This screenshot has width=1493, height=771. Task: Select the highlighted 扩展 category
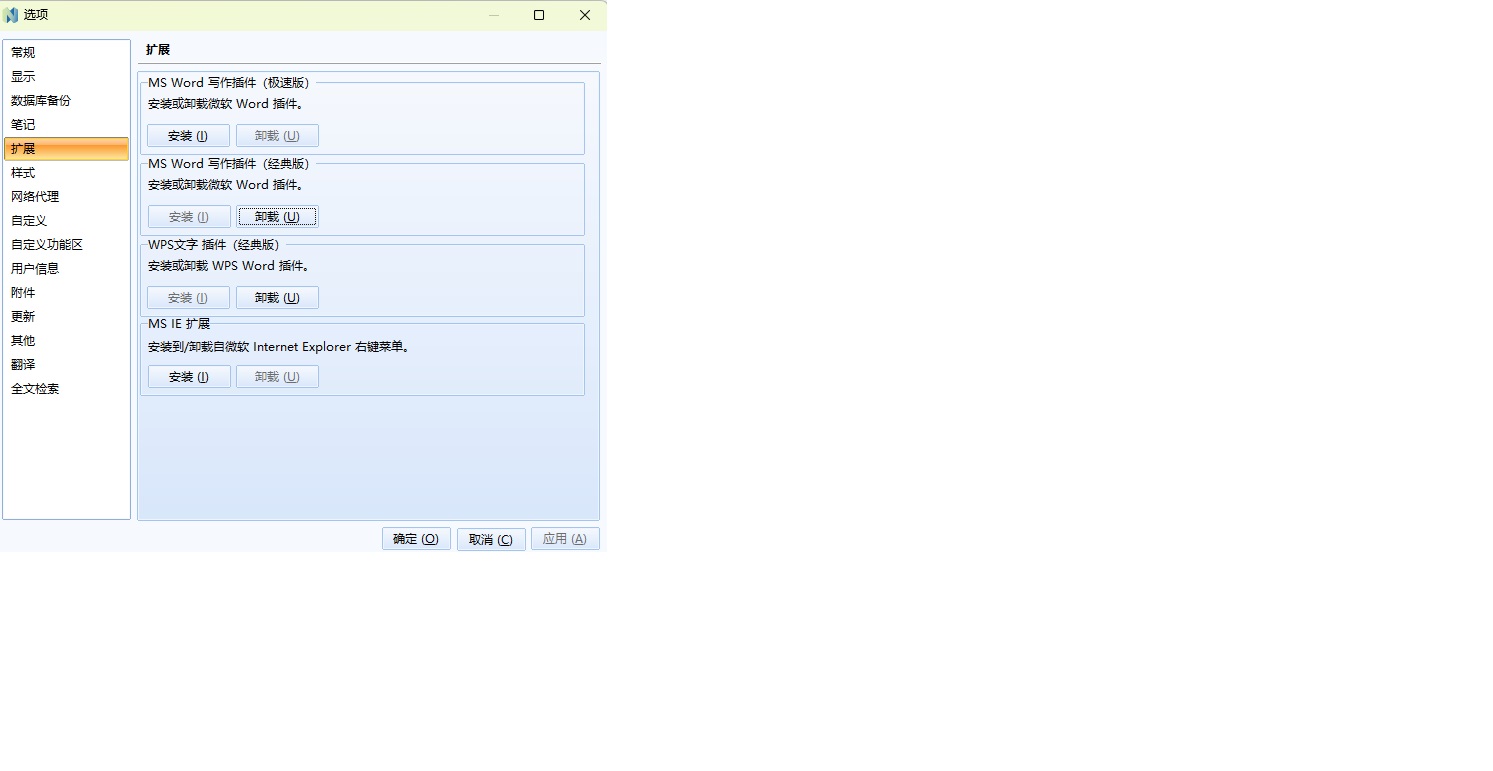click(66, 149)
